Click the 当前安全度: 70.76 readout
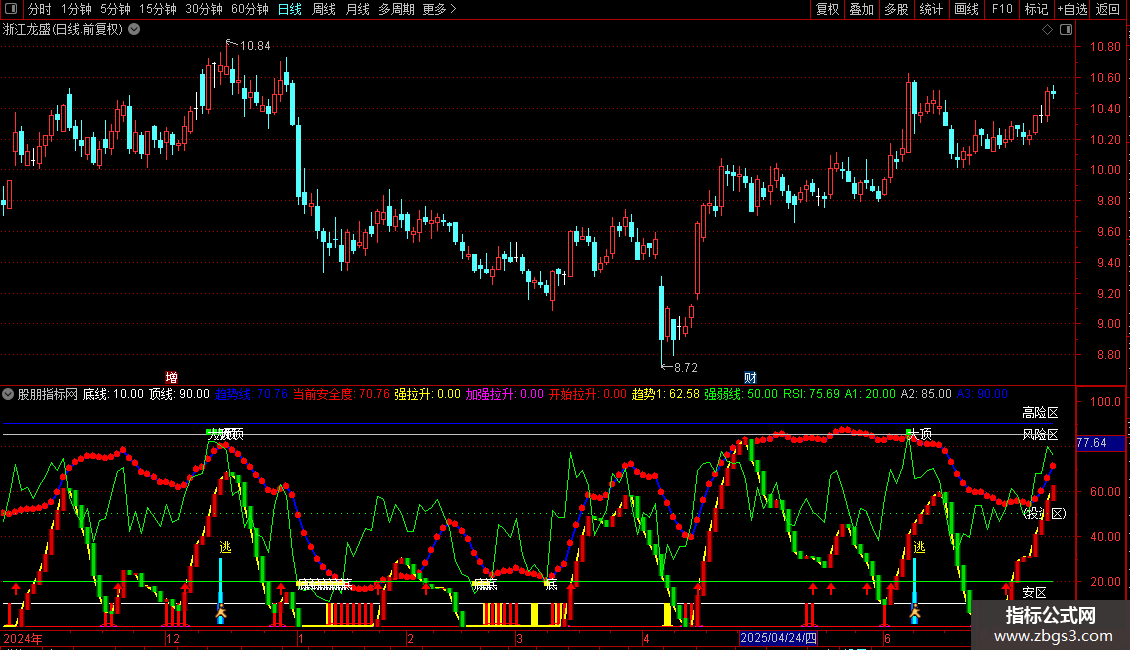Image resolution: width=1130 pixels, height=650 pixels. coord(341,394)
